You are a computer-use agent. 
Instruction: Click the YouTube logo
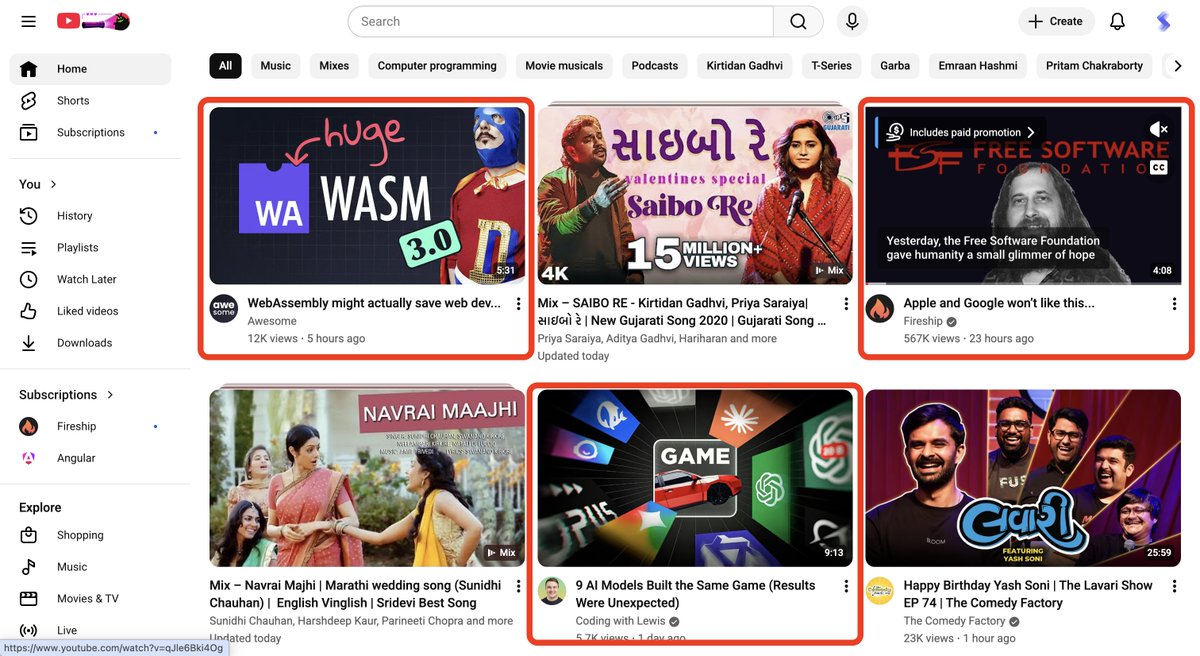point(93,21)
